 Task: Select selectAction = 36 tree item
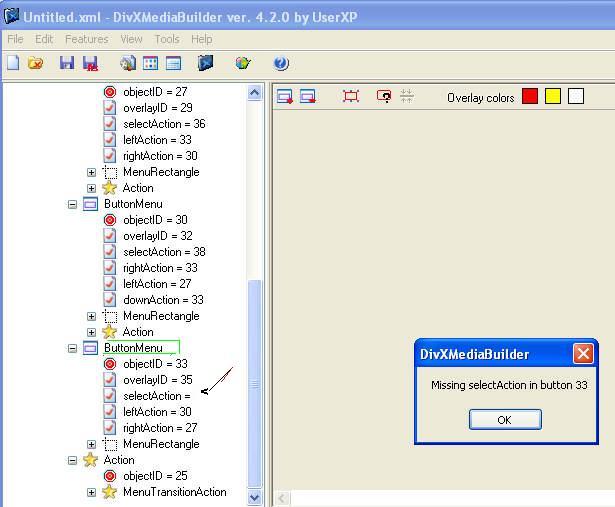tap(164, 124)
